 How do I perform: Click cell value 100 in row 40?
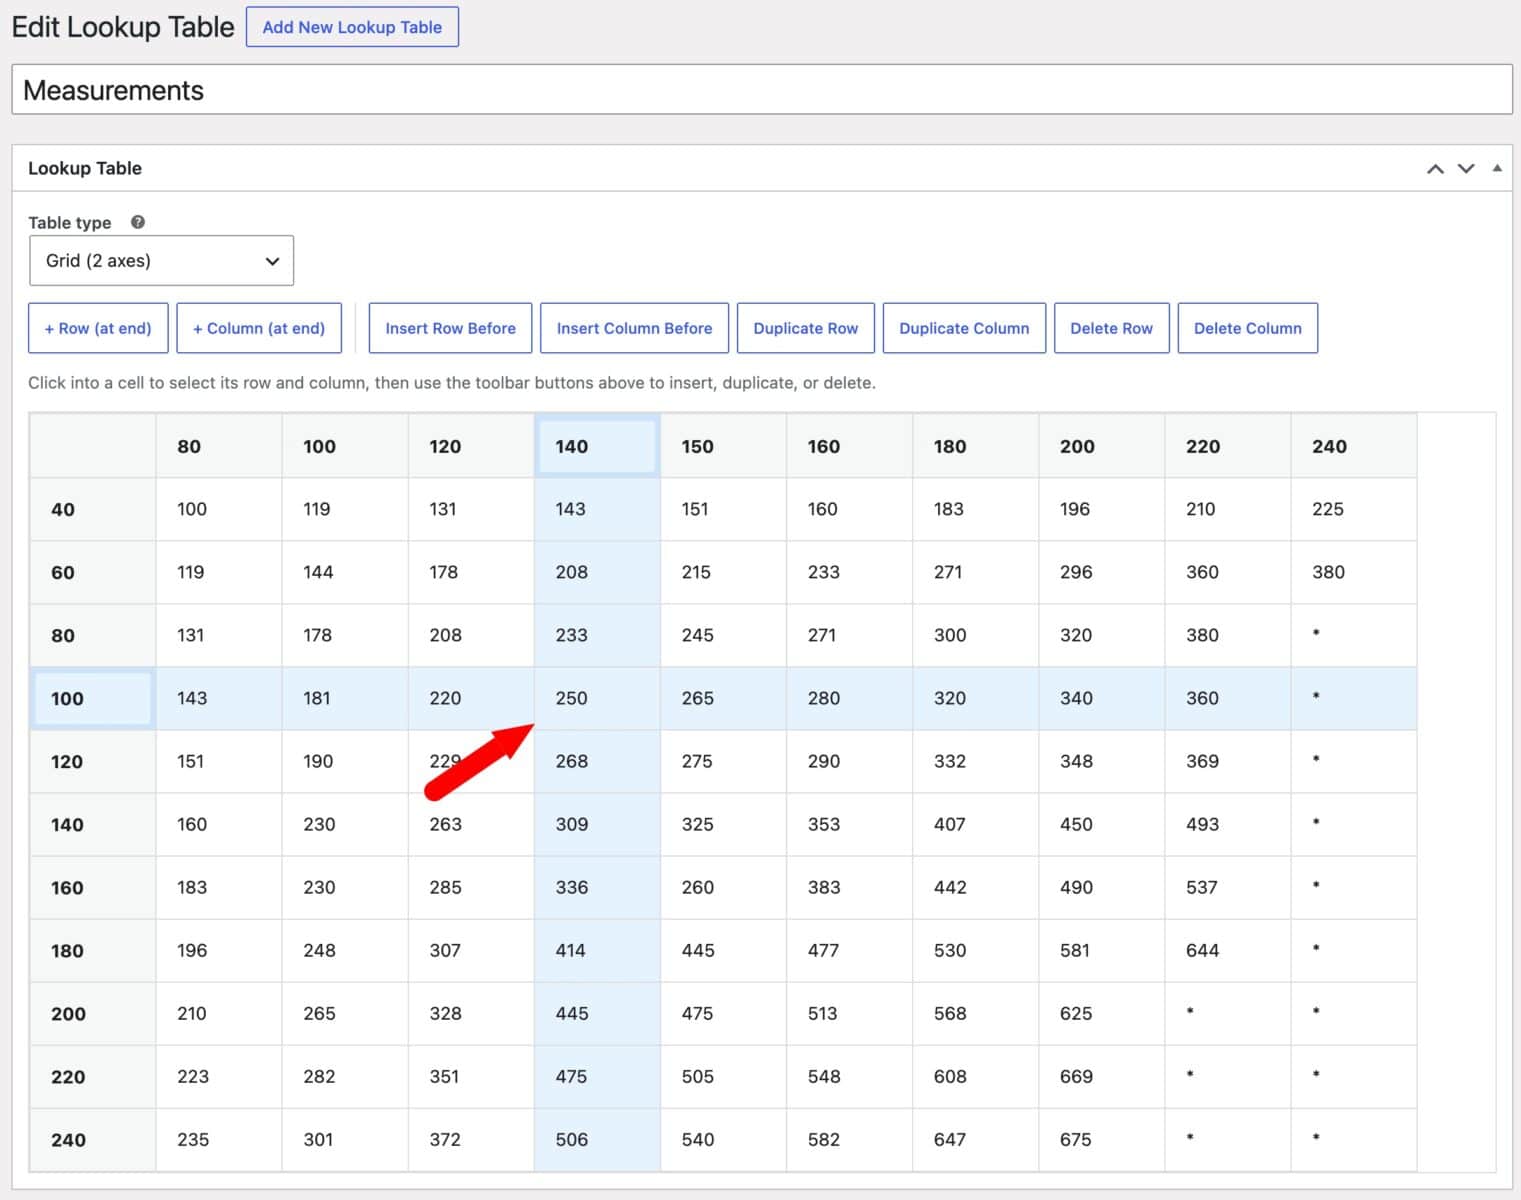click(219, 509)
